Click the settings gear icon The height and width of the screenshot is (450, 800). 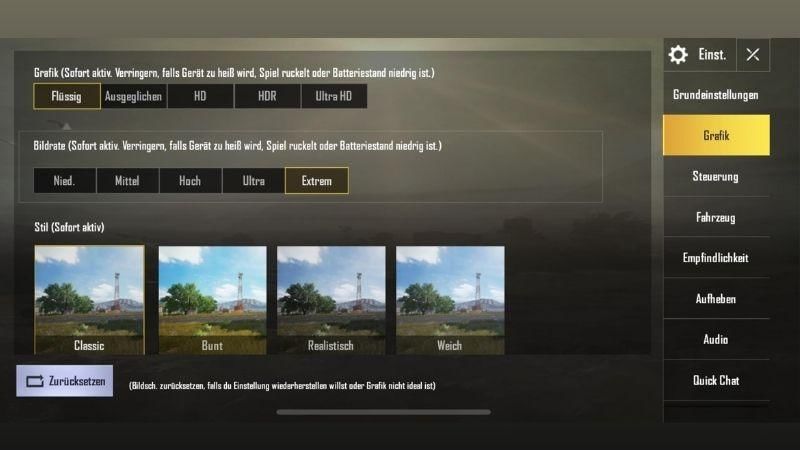point(678,55)
